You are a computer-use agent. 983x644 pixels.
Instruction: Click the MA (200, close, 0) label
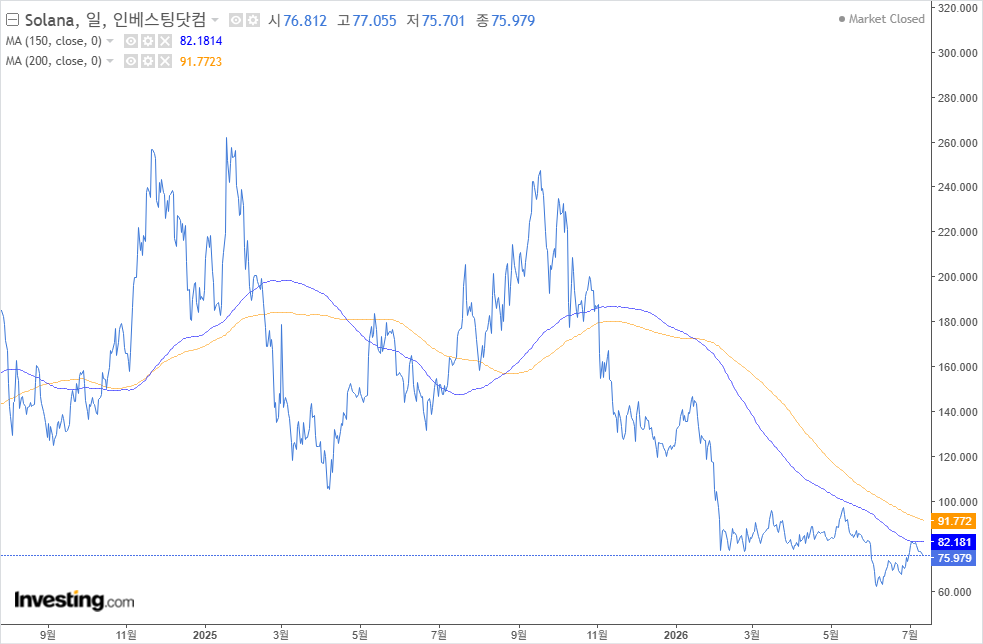coord(53,61)
